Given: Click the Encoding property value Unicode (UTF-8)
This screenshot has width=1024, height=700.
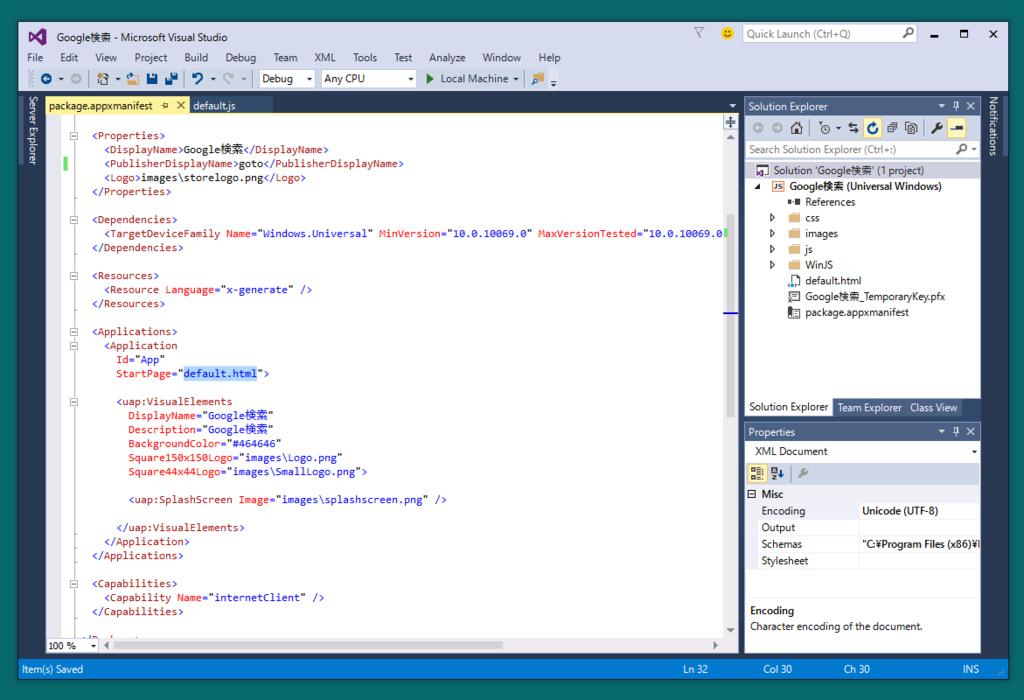Looking at the screenshot, I should [x=900, y=511].
